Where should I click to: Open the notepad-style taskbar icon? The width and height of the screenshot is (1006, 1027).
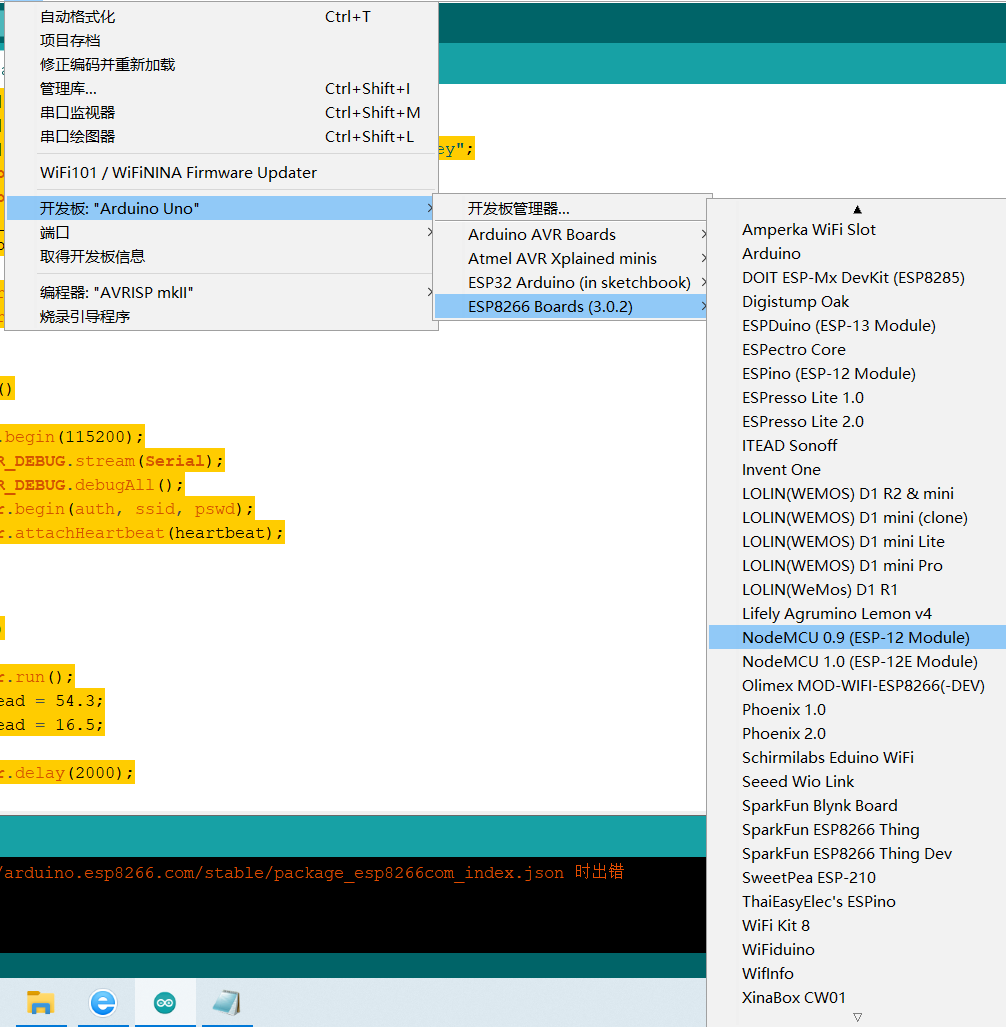[x=227, y=1003]
